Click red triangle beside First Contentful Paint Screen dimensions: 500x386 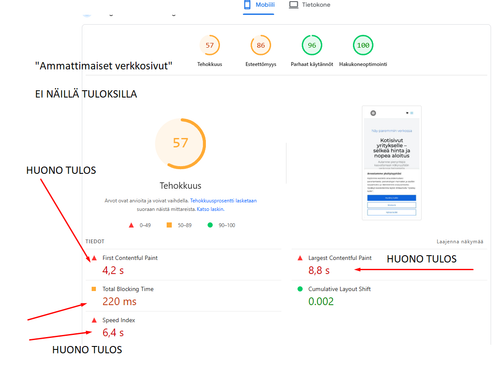pos(94,258)
